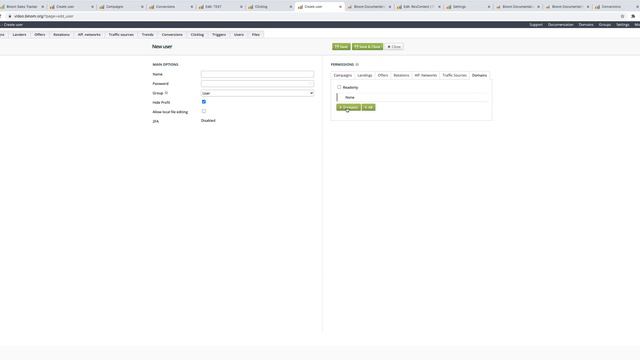The width and height of the screenshot is (640, 360).
Task: Switch to the Edit: RevContent browser tab
Action: pyautogui.click(x=418, y=7)
